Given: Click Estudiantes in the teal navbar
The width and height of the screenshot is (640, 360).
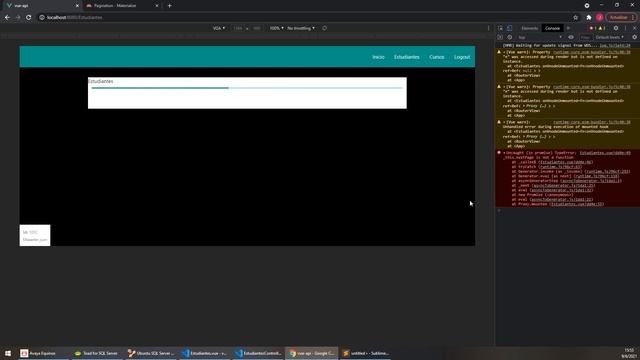Looking at the screenshot, I should [x=407, y=57].
